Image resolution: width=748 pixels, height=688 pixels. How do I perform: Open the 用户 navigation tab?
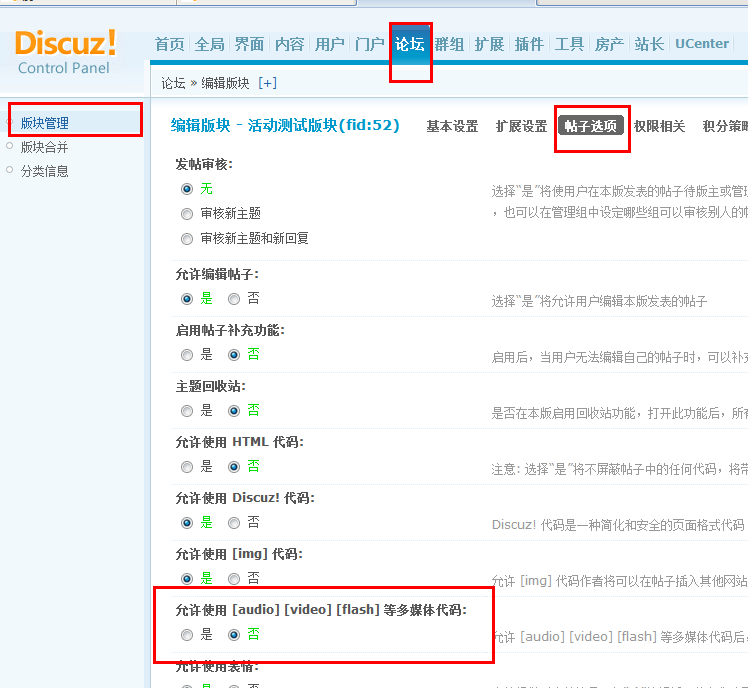(x=330, y=44)
